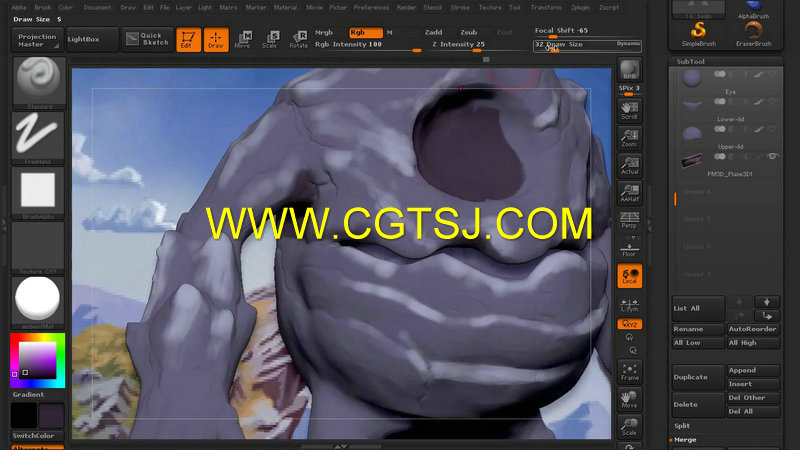This screenshot has width=800, height=450.
Task: Click the Zoom canvas icon
Action: click(x=630, y=138)
